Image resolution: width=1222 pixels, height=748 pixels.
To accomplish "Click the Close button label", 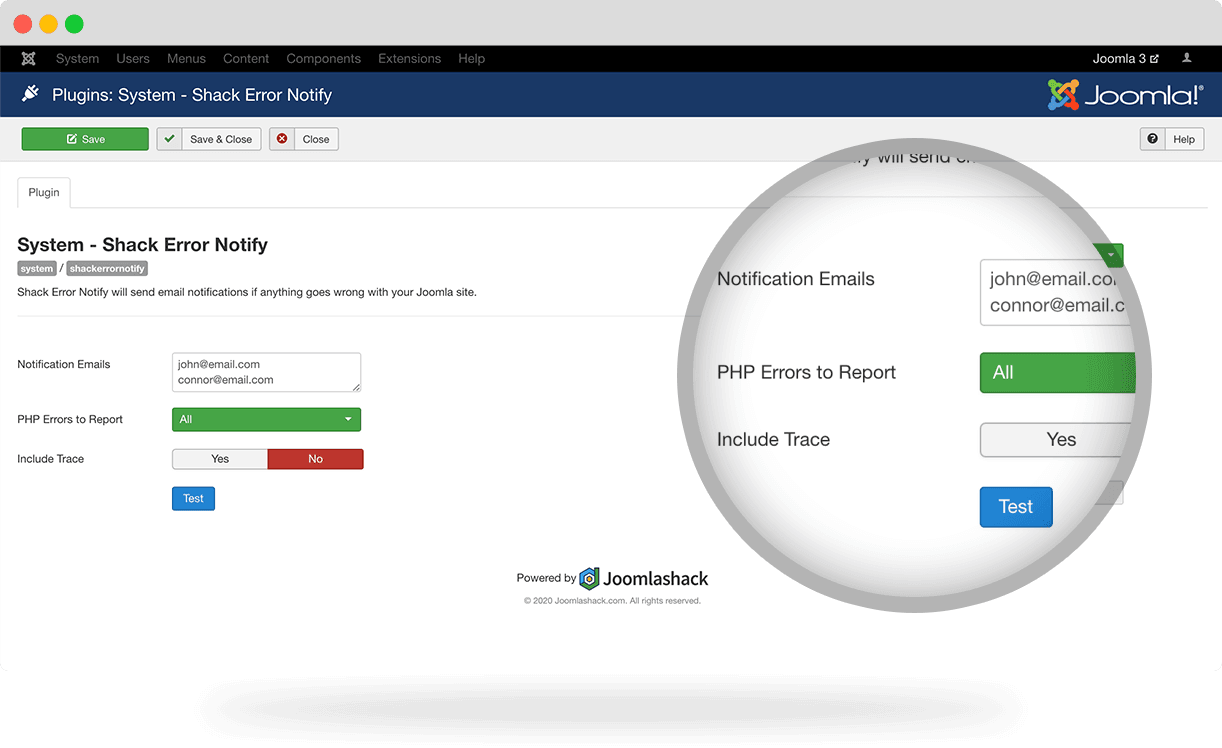I will coord(316,139).
